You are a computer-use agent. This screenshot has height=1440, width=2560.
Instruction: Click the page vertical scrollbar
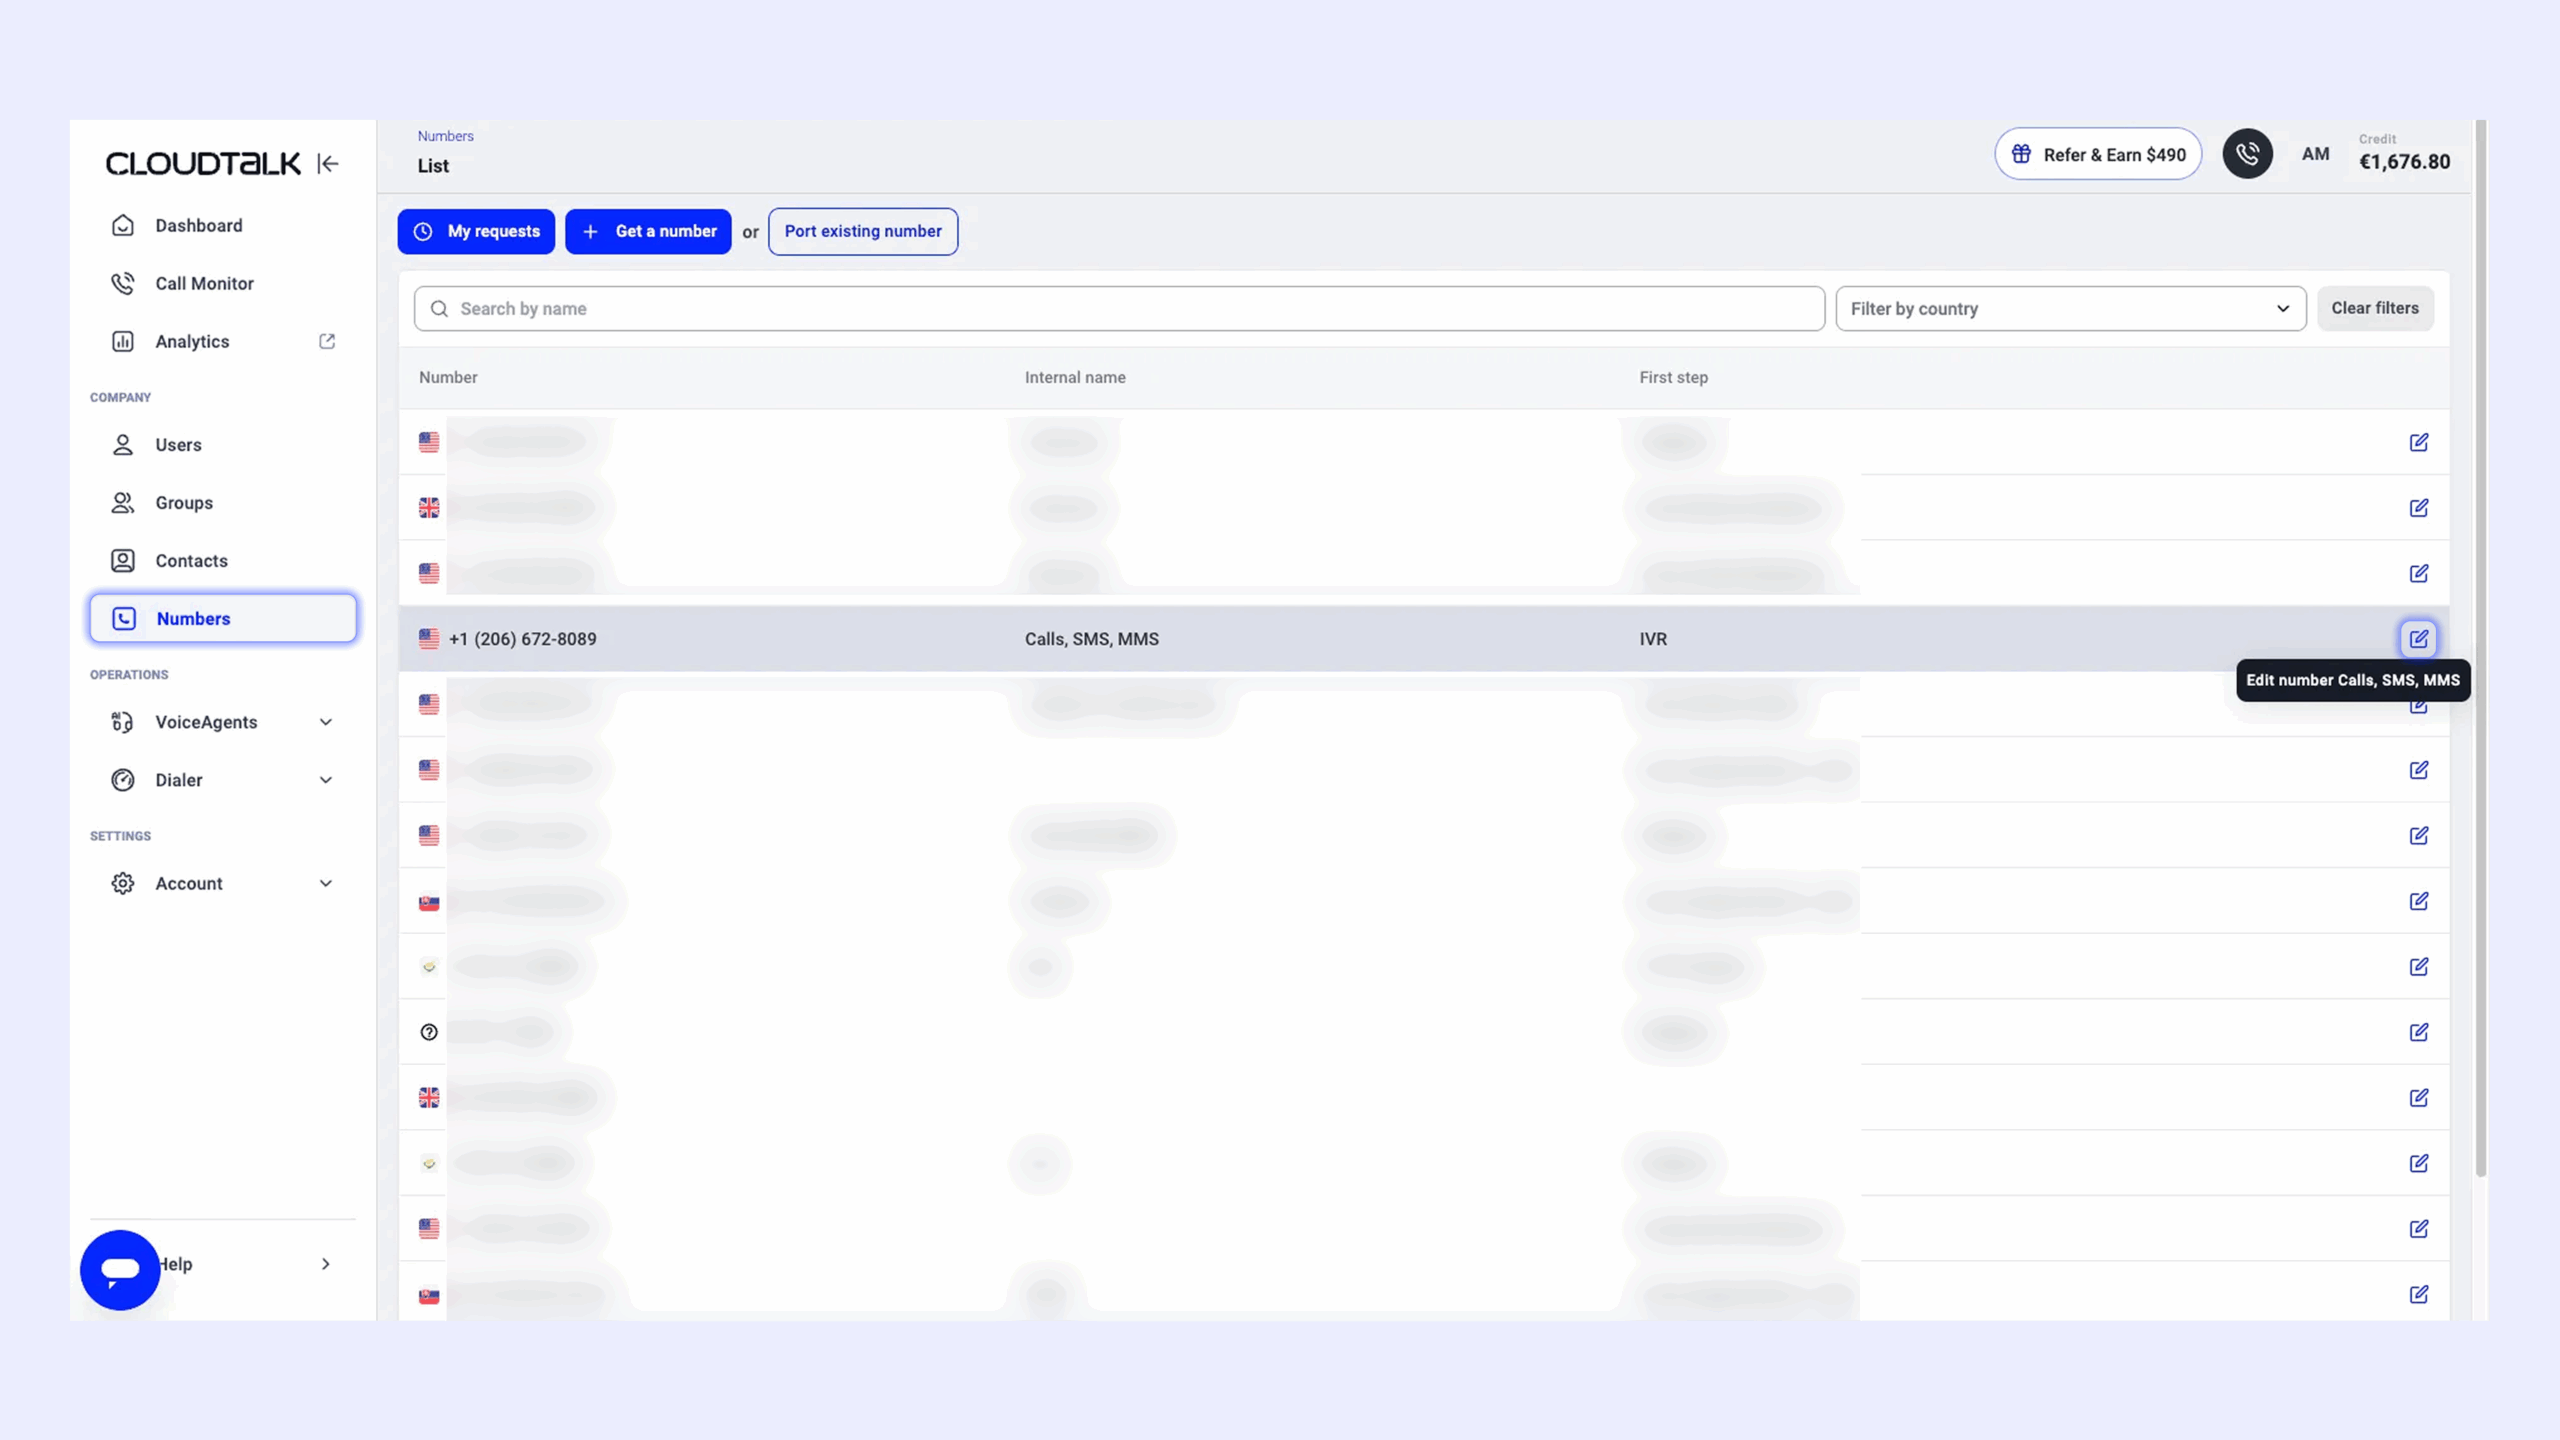(2480, 650)
